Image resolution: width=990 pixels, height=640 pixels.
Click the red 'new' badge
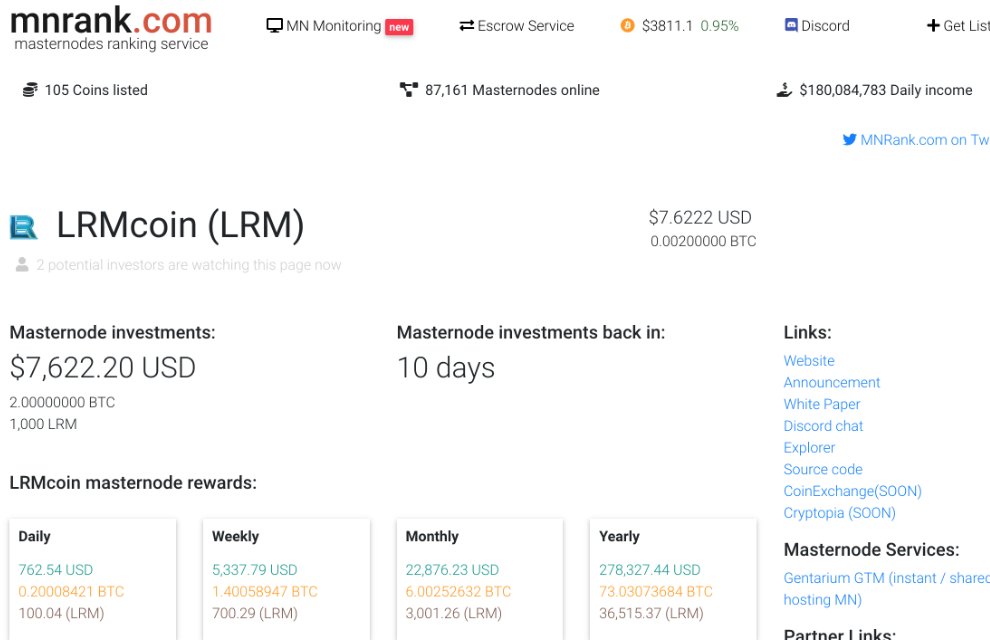pos(399,27)
